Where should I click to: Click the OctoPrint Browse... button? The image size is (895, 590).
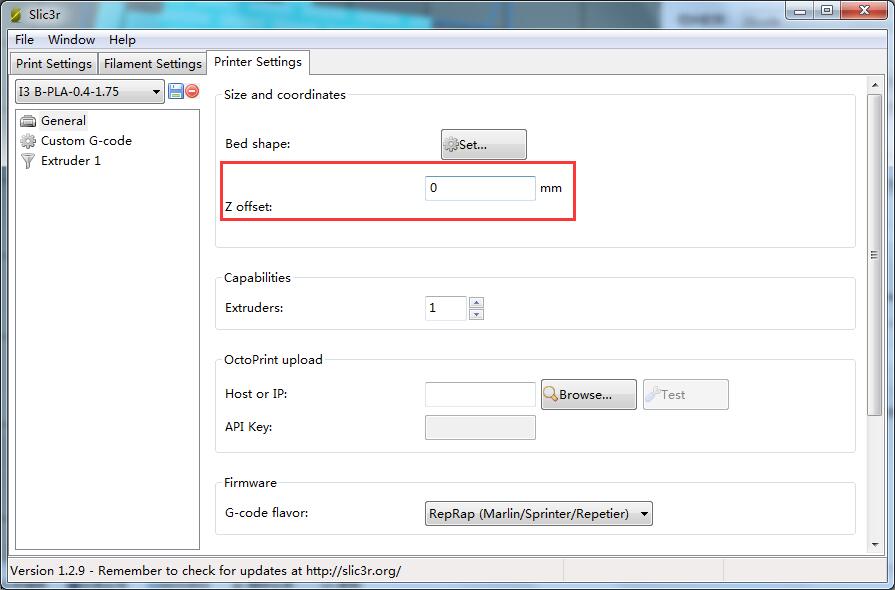[588, 394]
